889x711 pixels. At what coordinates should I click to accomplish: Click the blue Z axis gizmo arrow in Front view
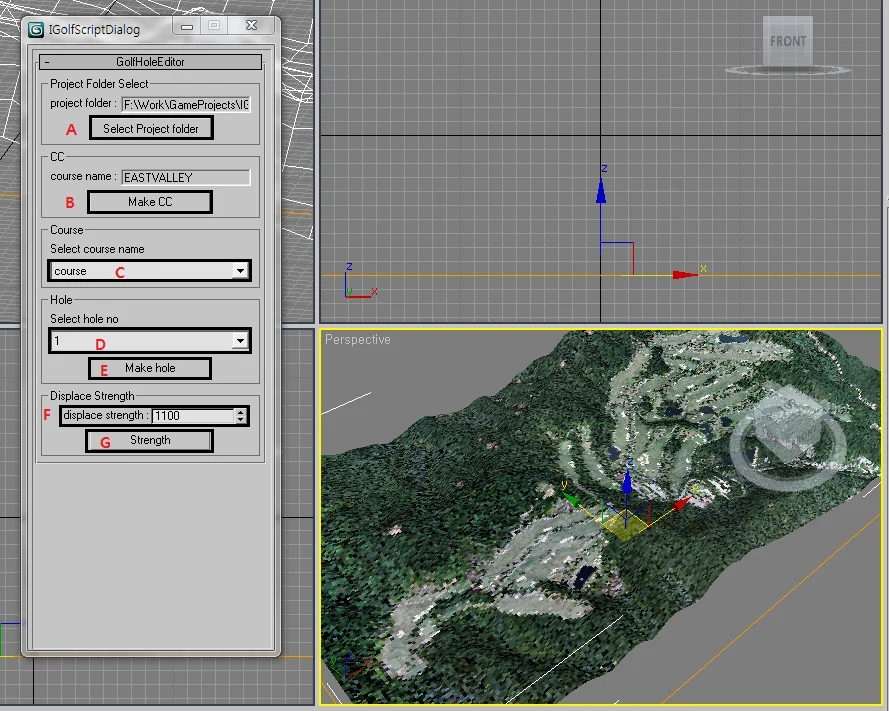click(601, 191)
